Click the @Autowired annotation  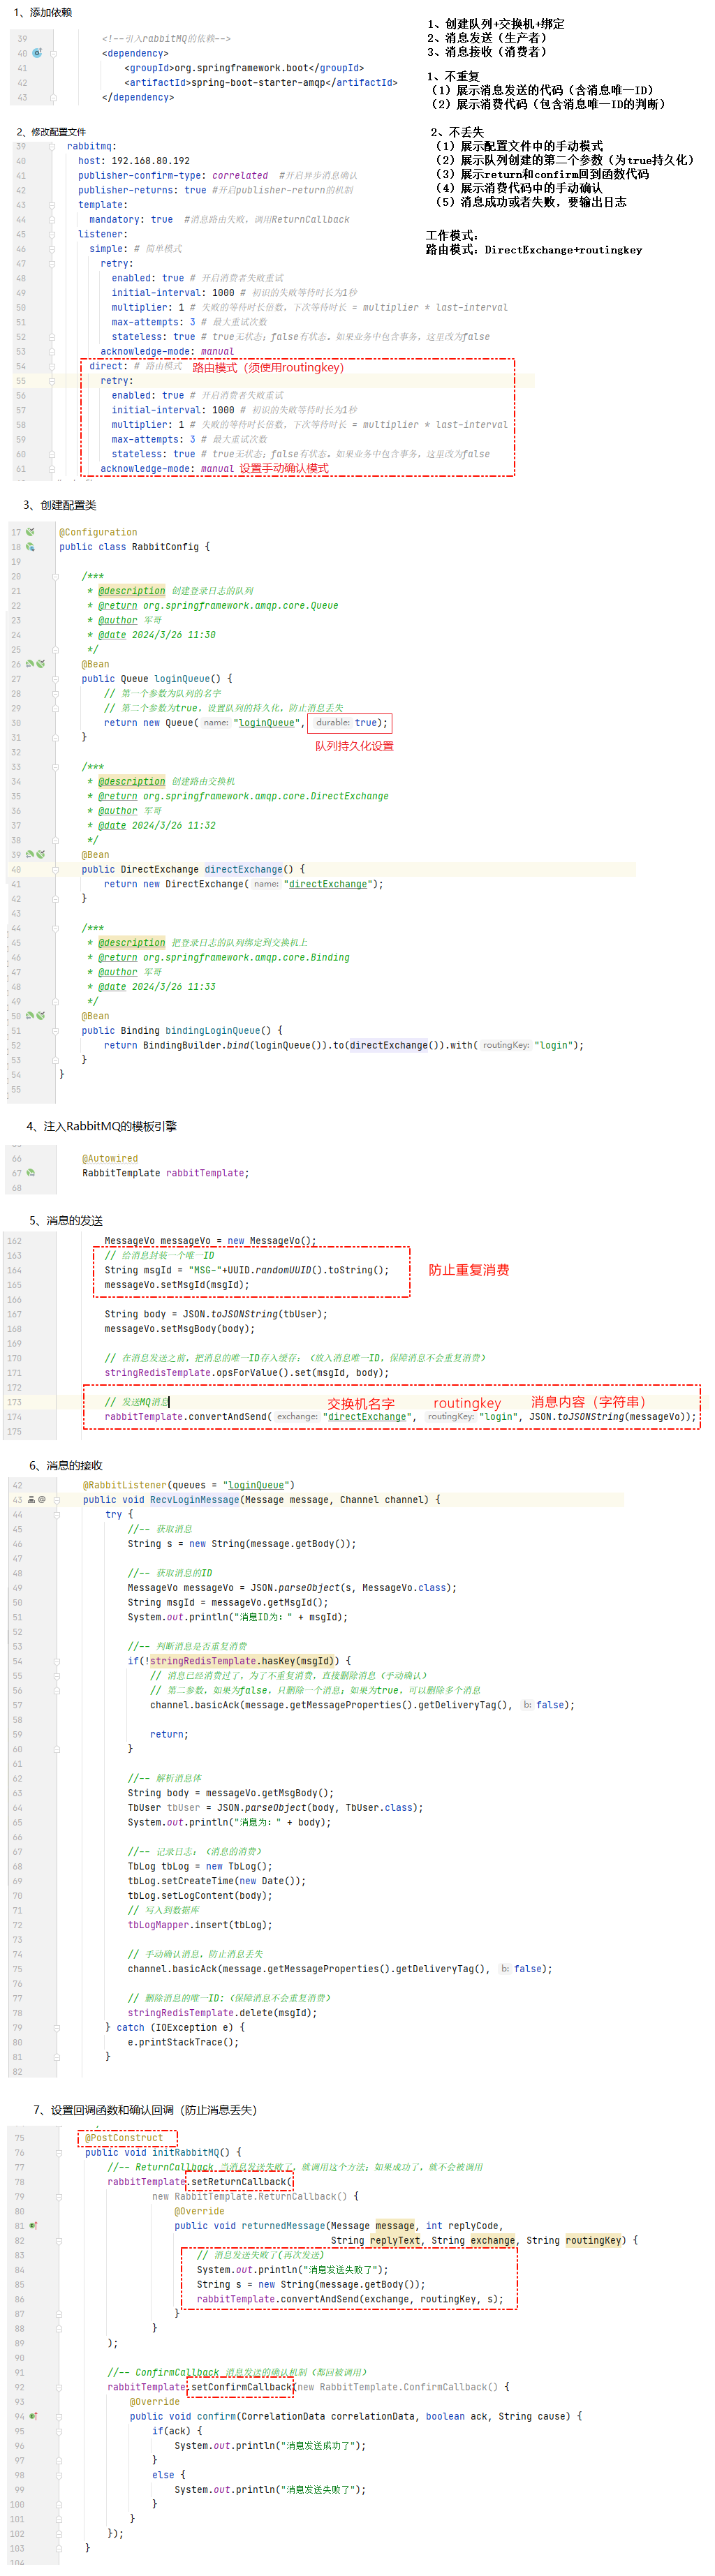pyautogui.click(x=110, y=1159)
